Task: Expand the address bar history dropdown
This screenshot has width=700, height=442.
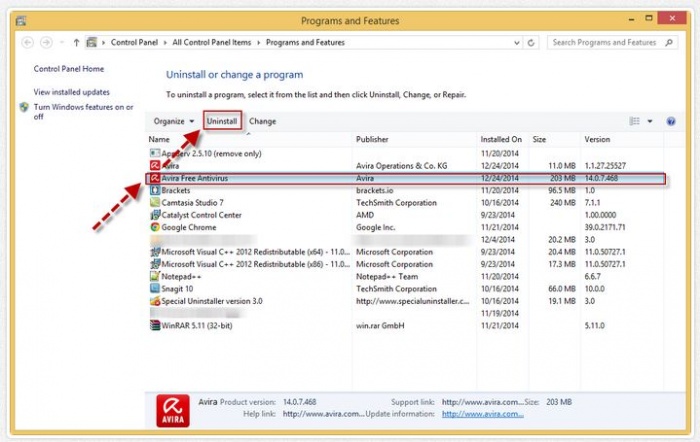Action: (x=517, y=43)
